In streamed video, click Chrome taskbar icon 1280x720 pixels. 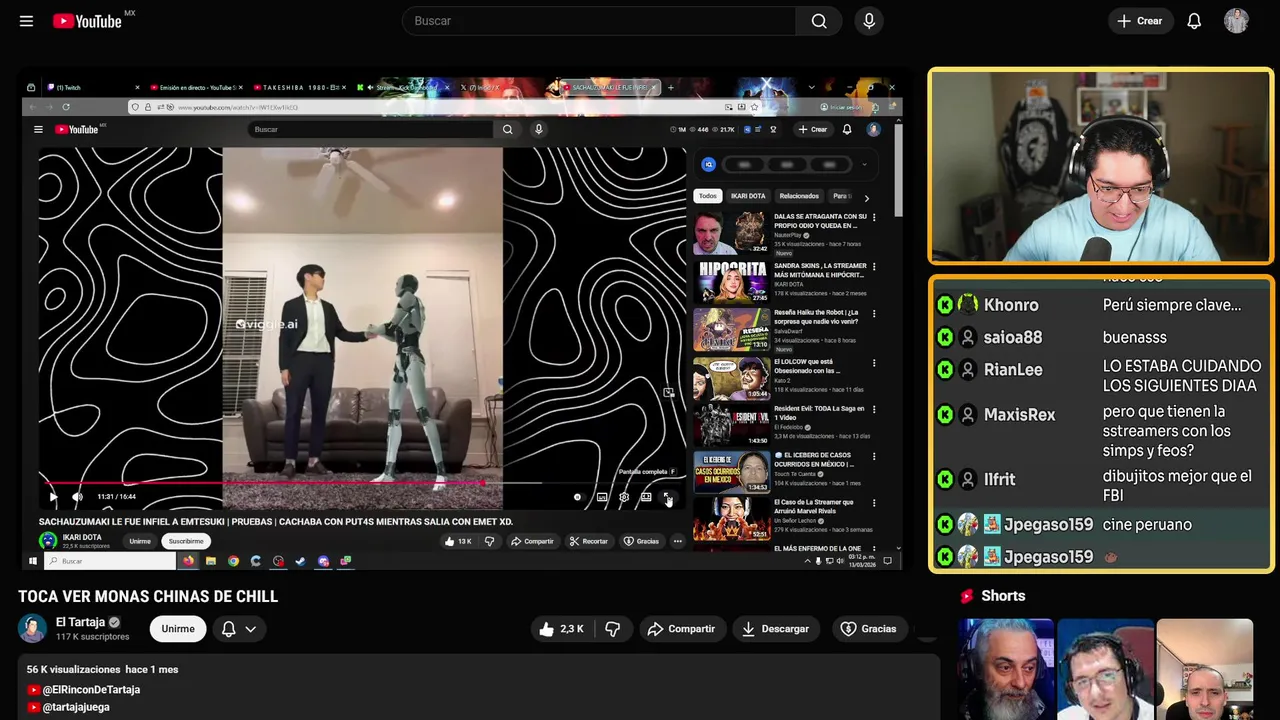[234, 561]
